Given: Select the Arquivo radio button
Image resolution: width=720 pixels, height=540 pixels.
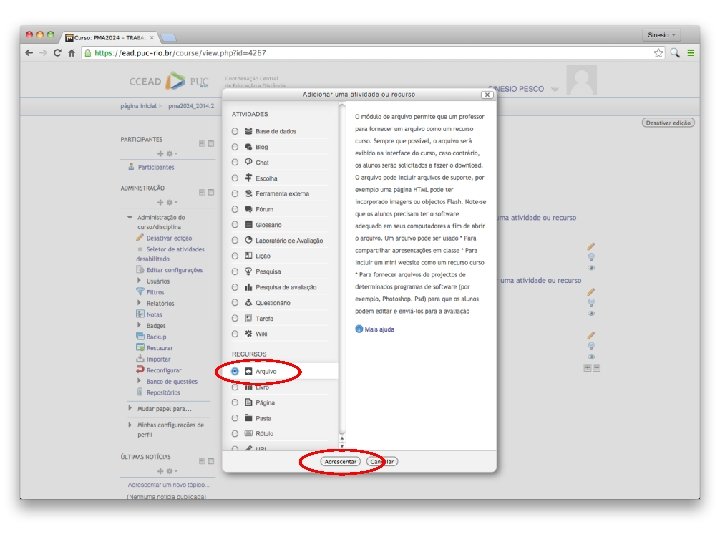Looking at the screenshot, I should 235,371.
